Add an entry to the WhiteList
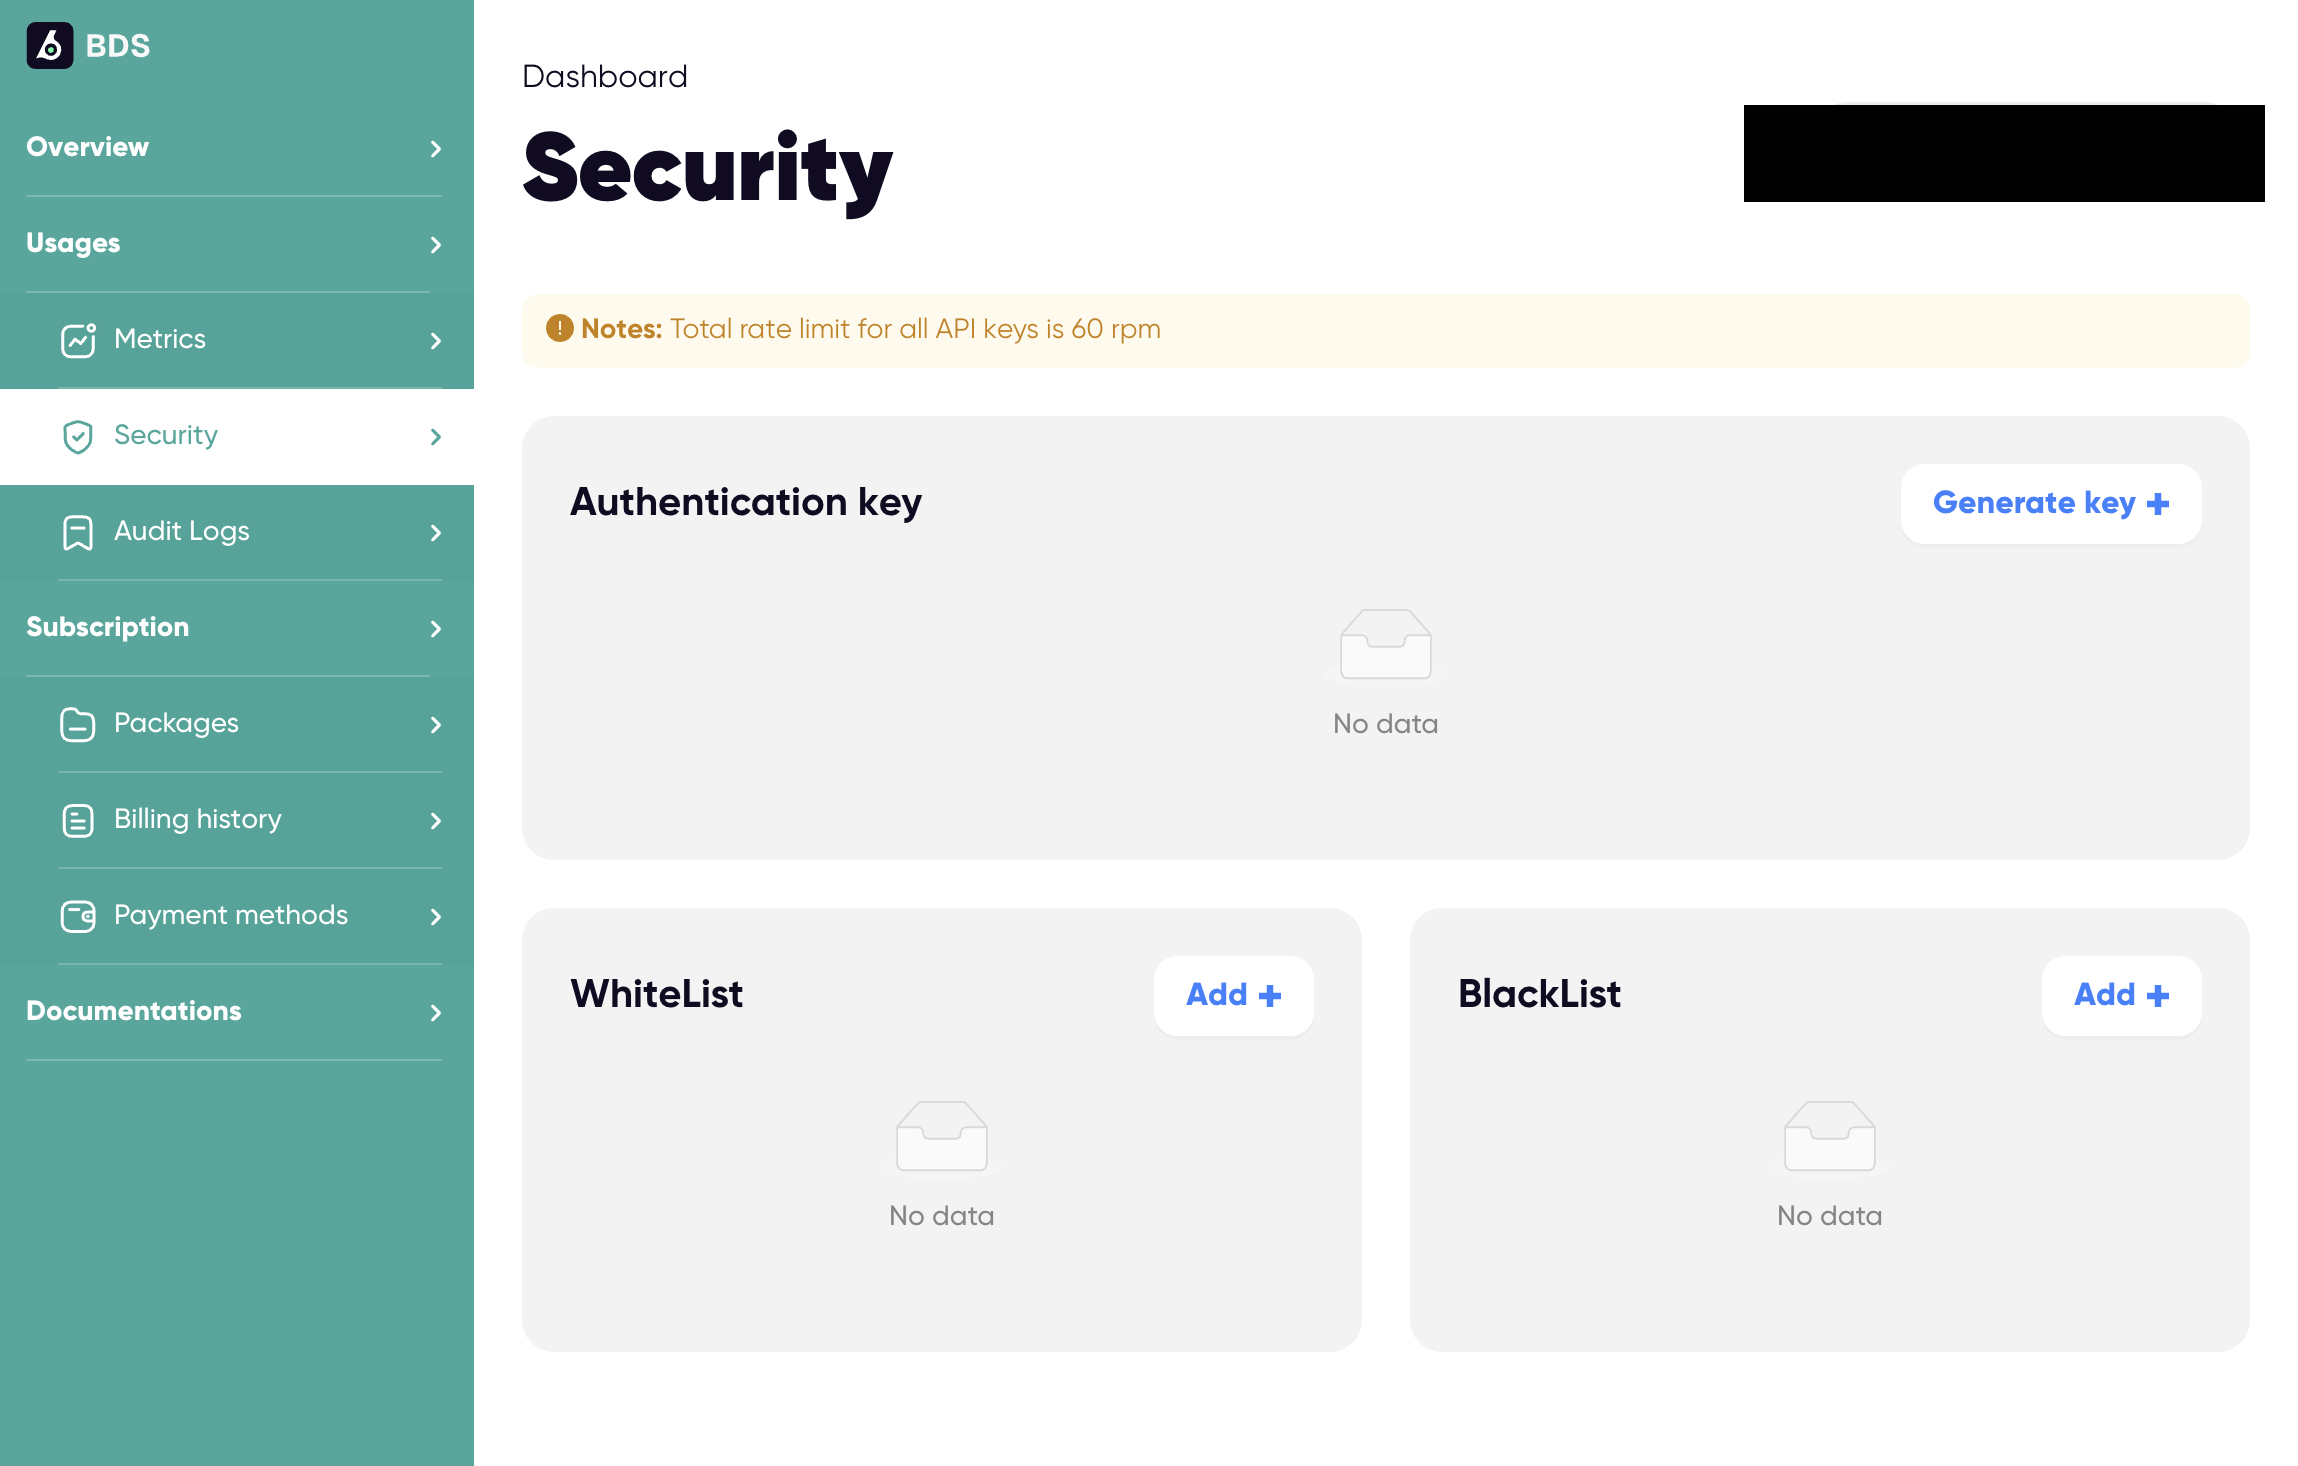The image size is (2298, 1466). 1233,995
